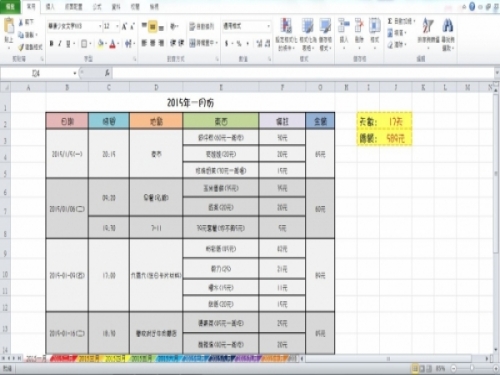Select the red sheet tab at the bottom
The width and height of the screenshot is (500, 375).
(x=63, y=359)
